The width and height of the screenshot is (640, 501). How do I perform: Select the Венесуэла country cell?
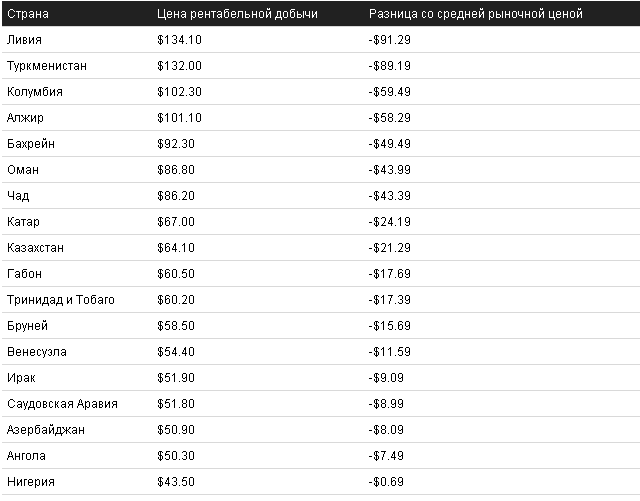[x=37, y=352]
